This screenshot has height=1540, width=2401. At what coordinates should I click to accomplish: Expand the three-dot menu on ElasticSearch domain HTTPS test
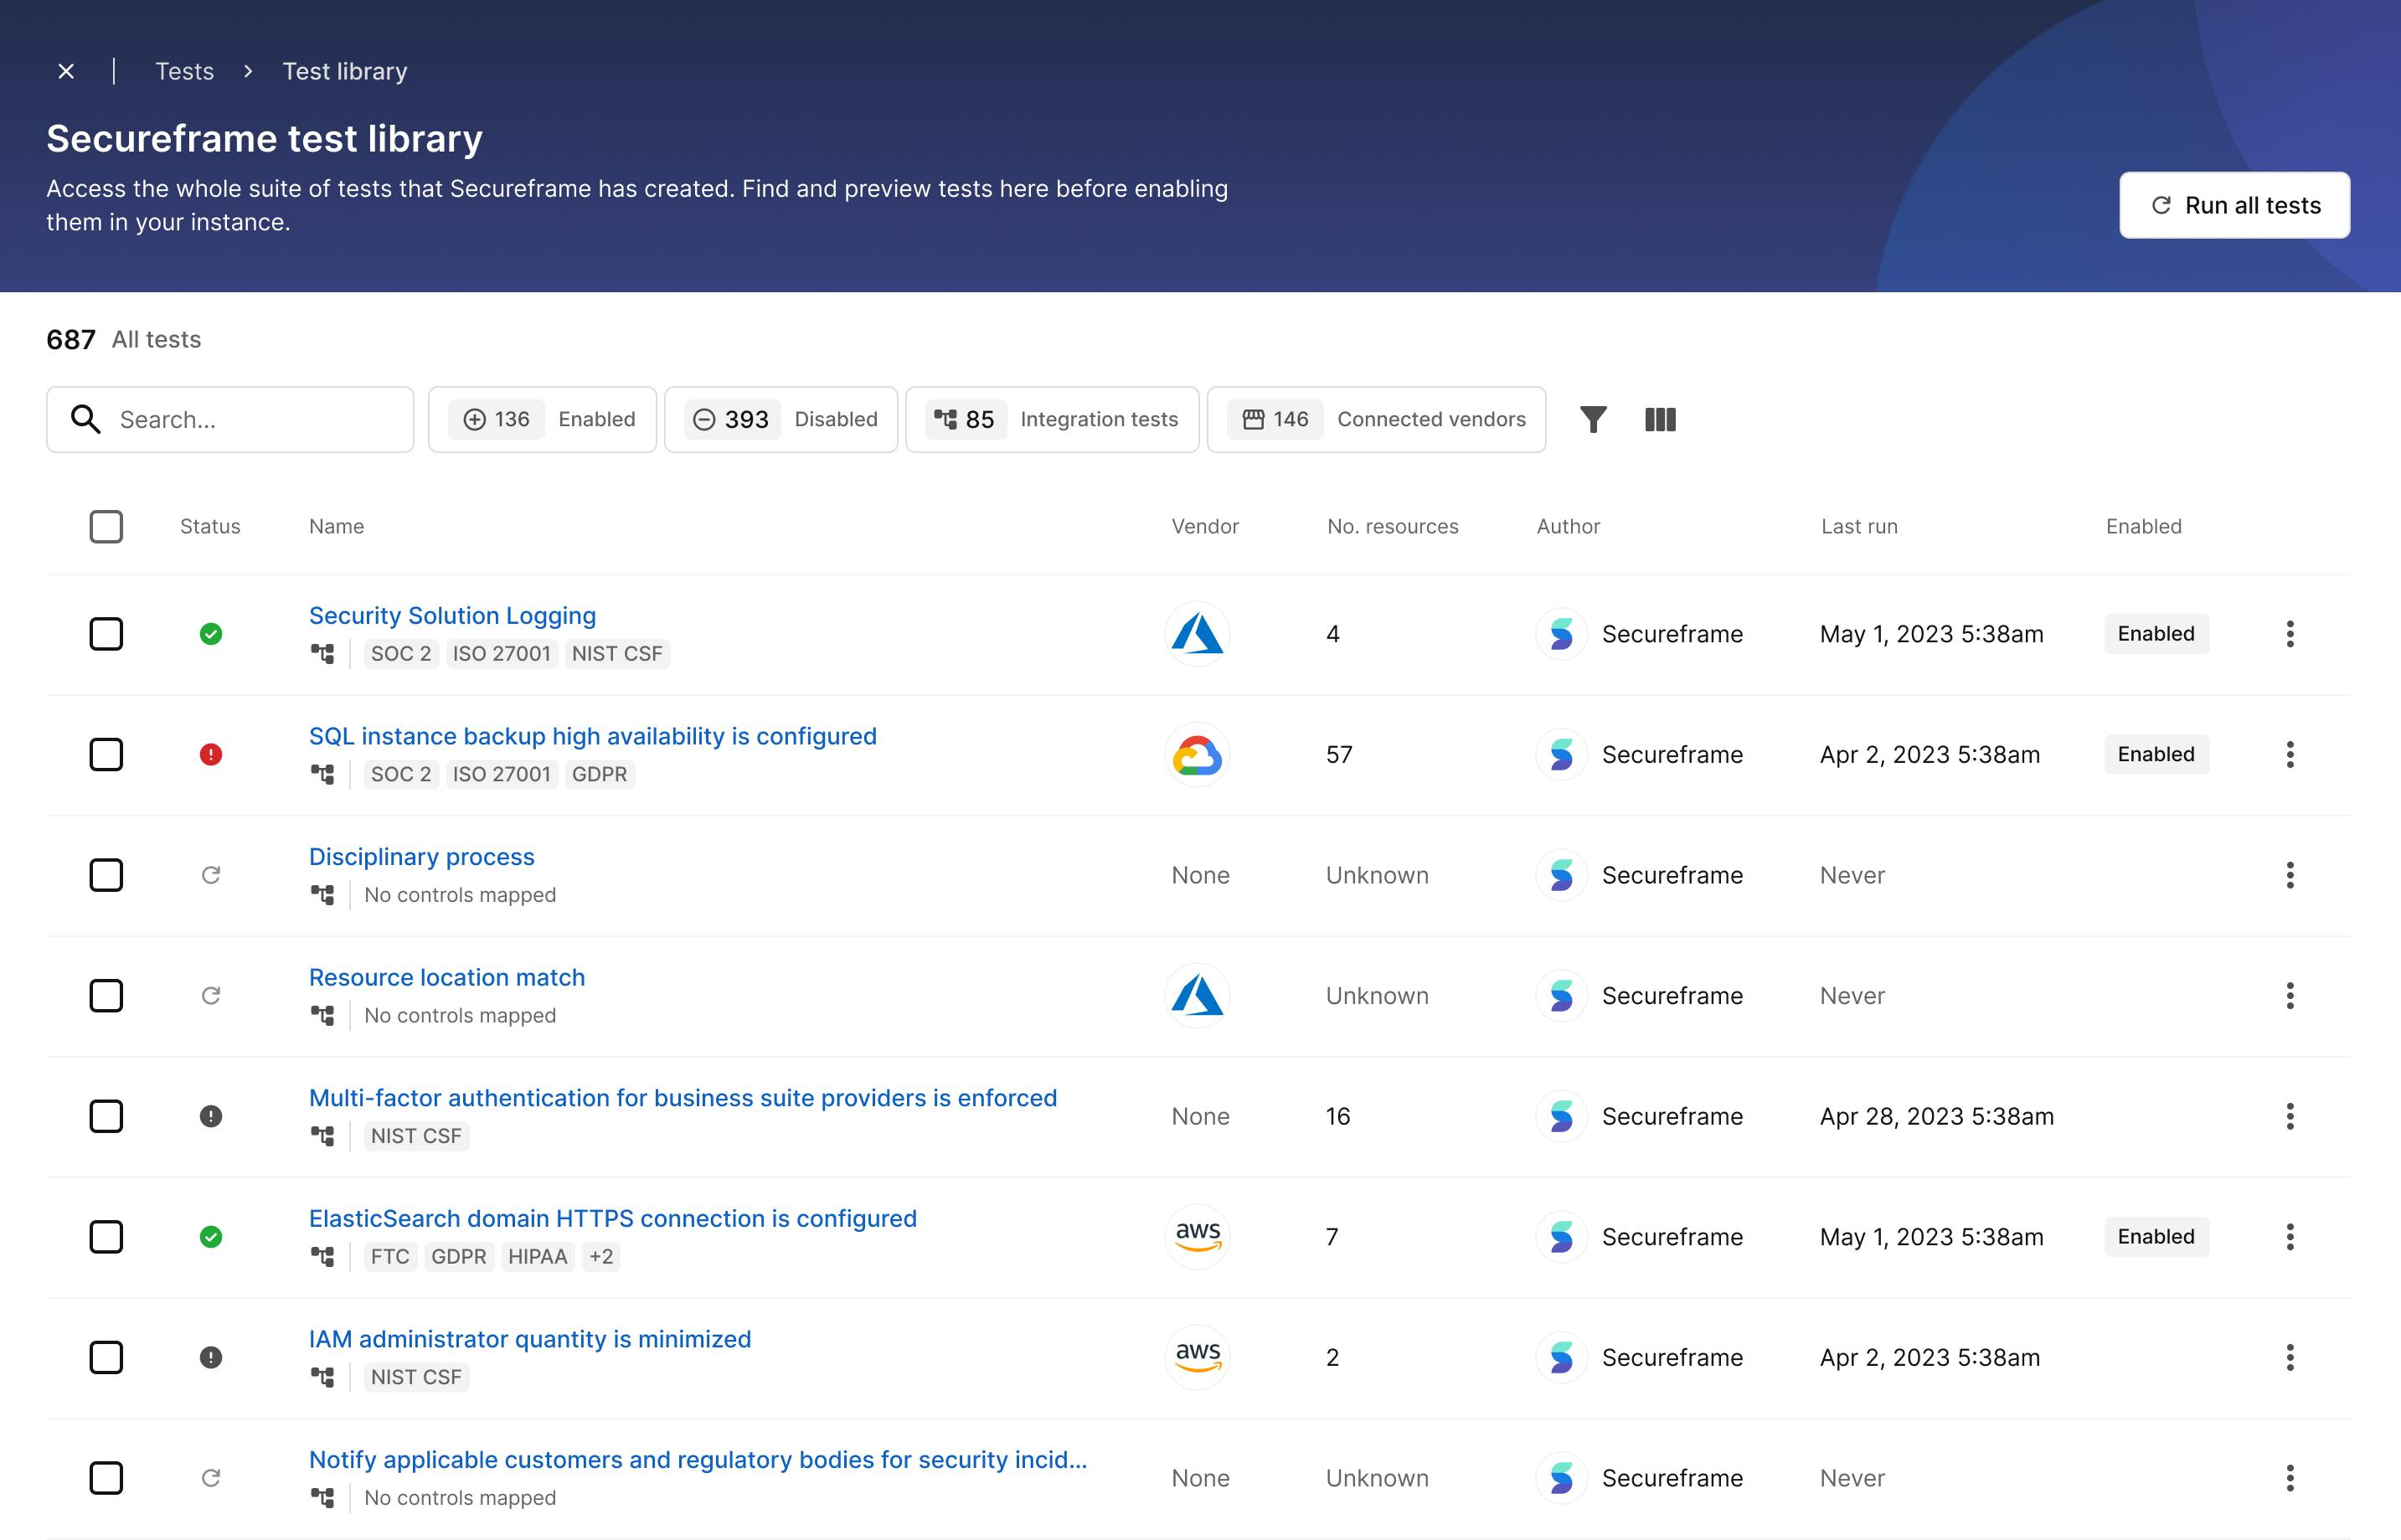coord(2290,1235)
